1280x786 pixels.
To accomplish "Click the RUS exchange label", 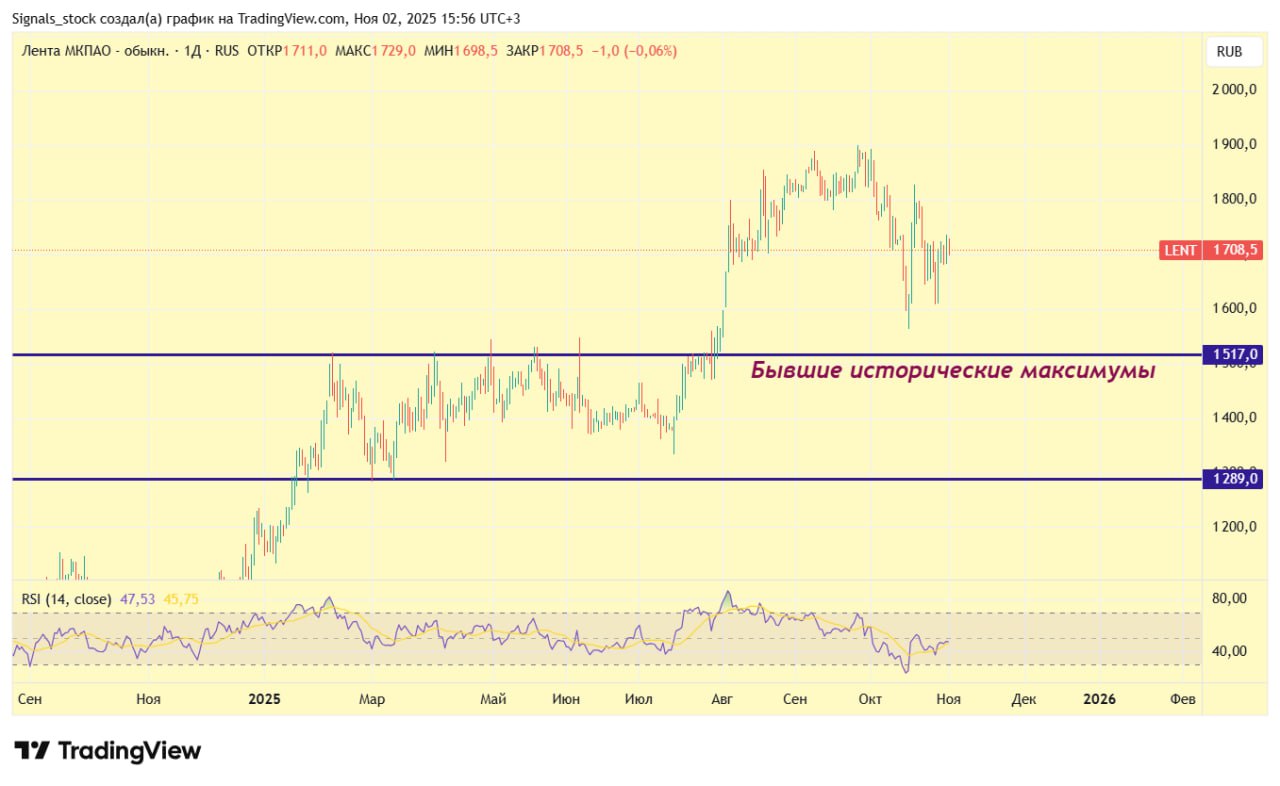I will (226, 50).
